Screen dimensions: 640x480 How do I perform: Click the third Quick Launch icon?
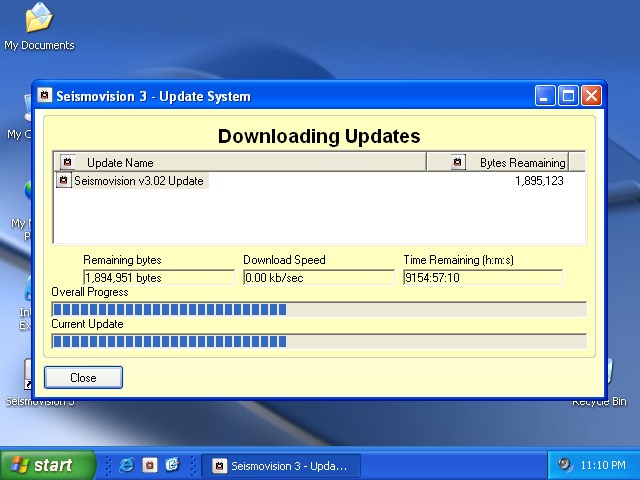coord(171,465)
